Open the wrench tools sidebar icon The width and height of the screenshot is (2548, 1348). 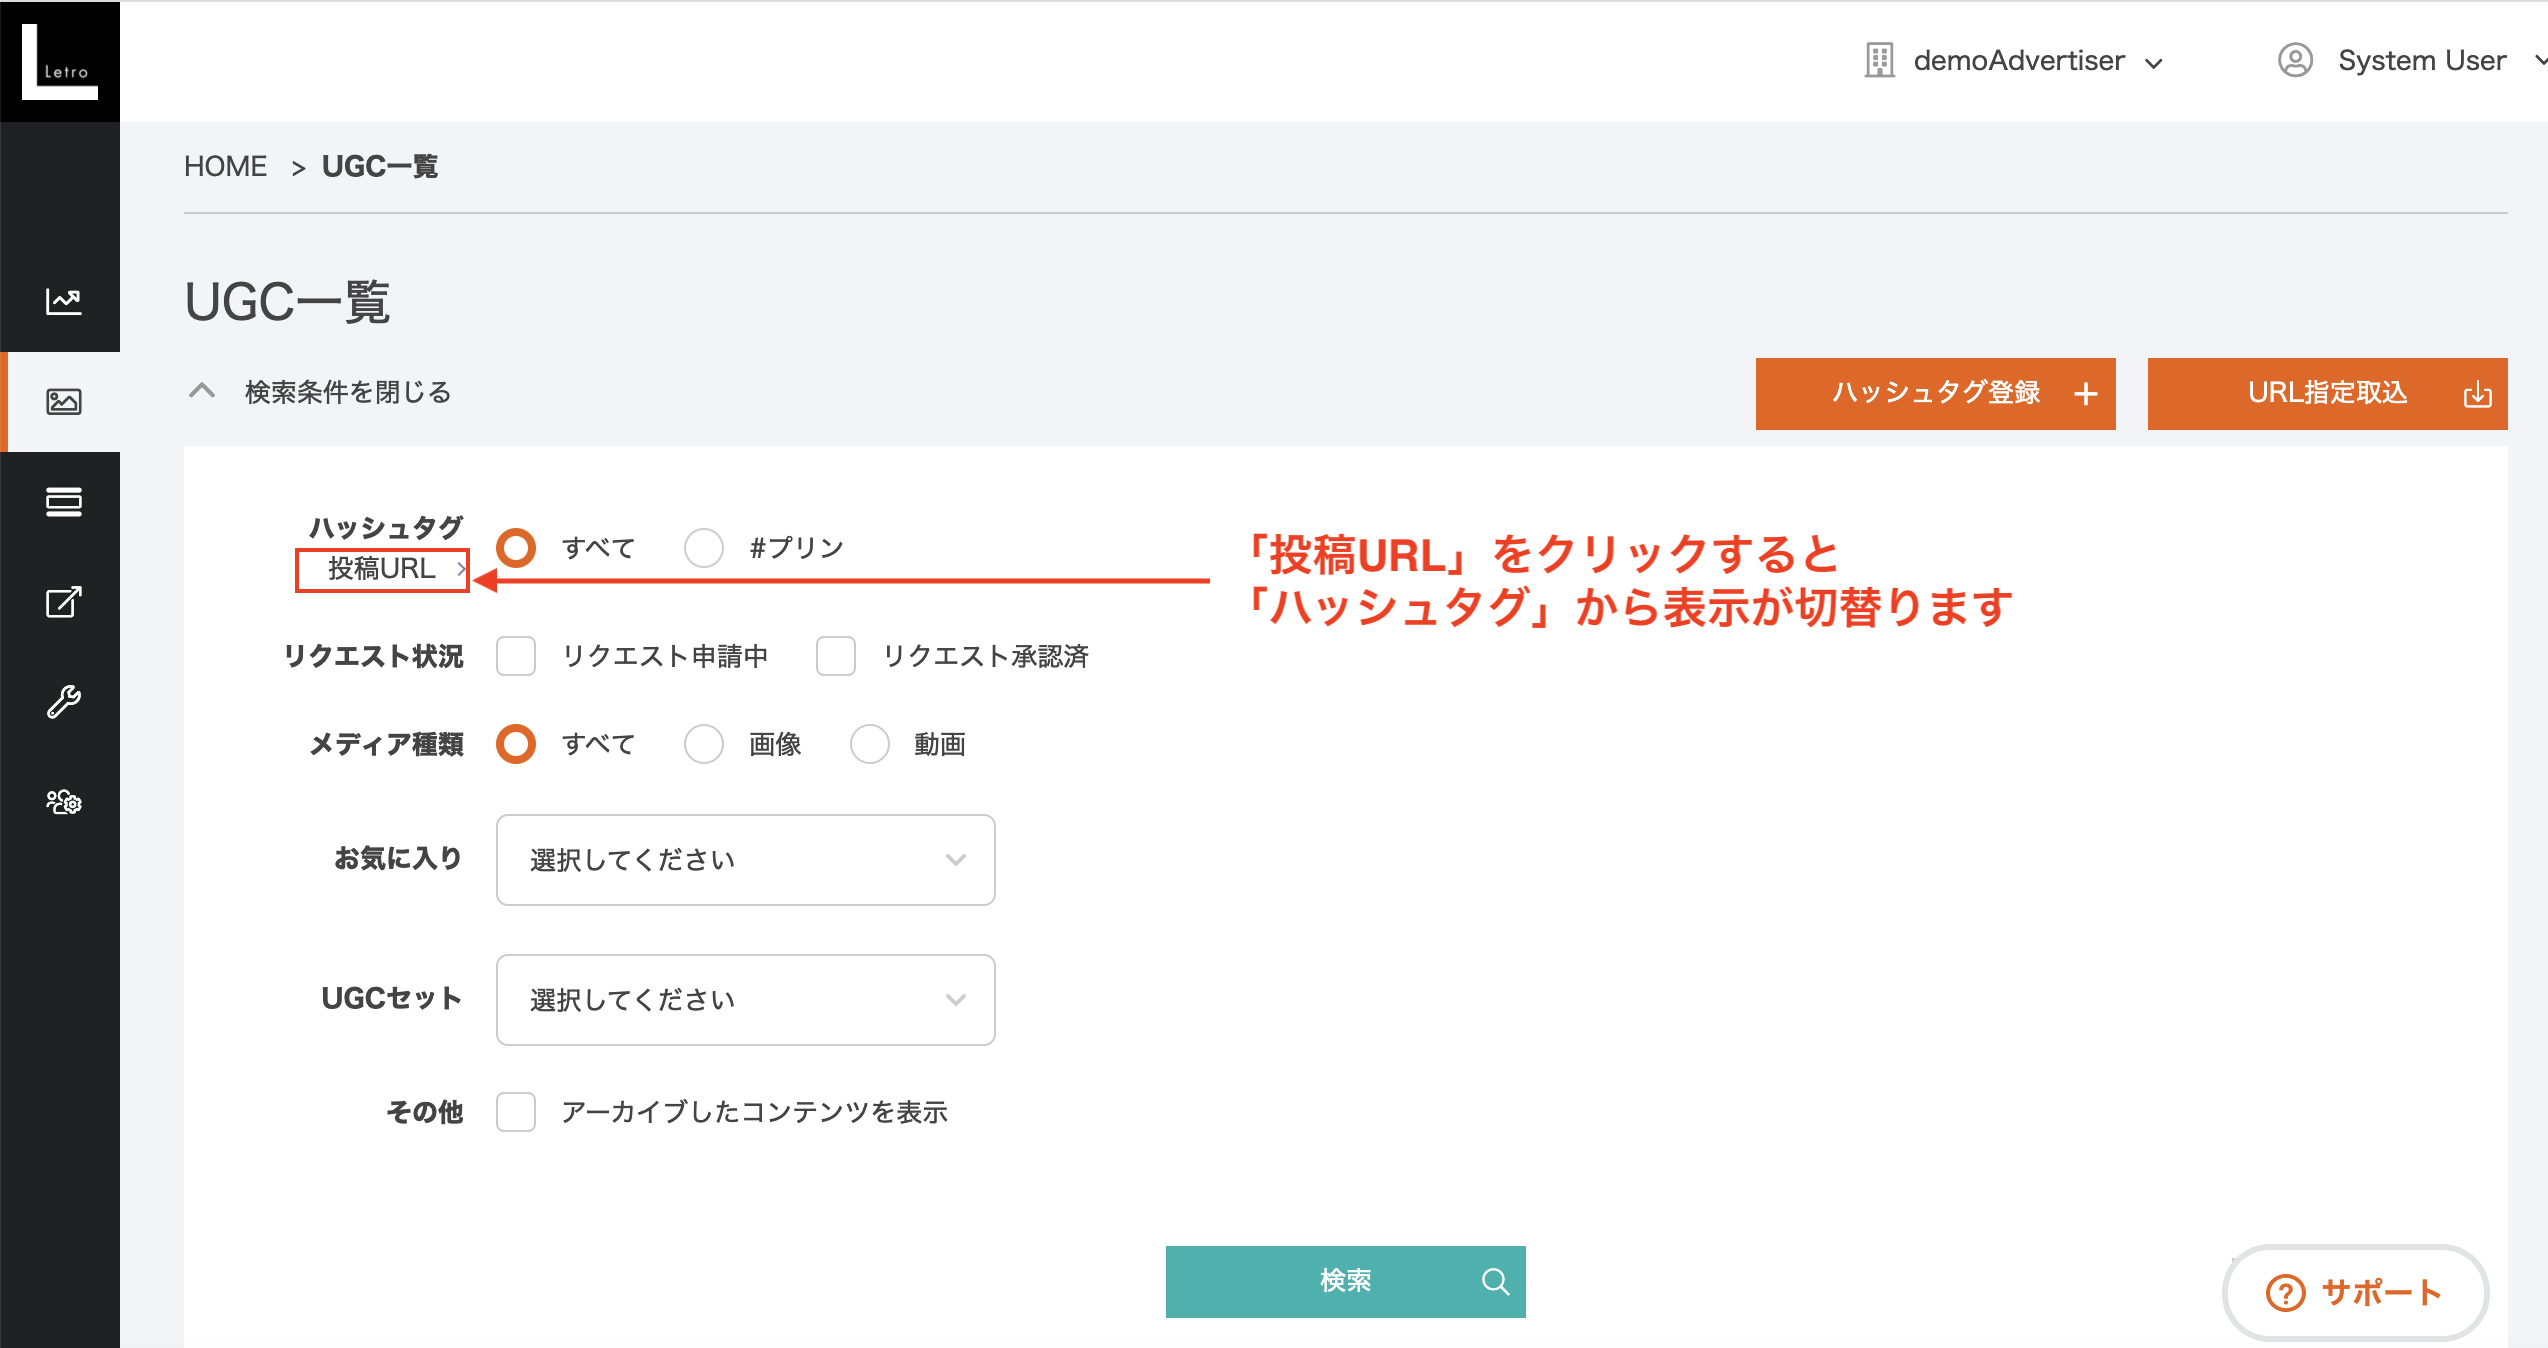(x=63, y=702)
